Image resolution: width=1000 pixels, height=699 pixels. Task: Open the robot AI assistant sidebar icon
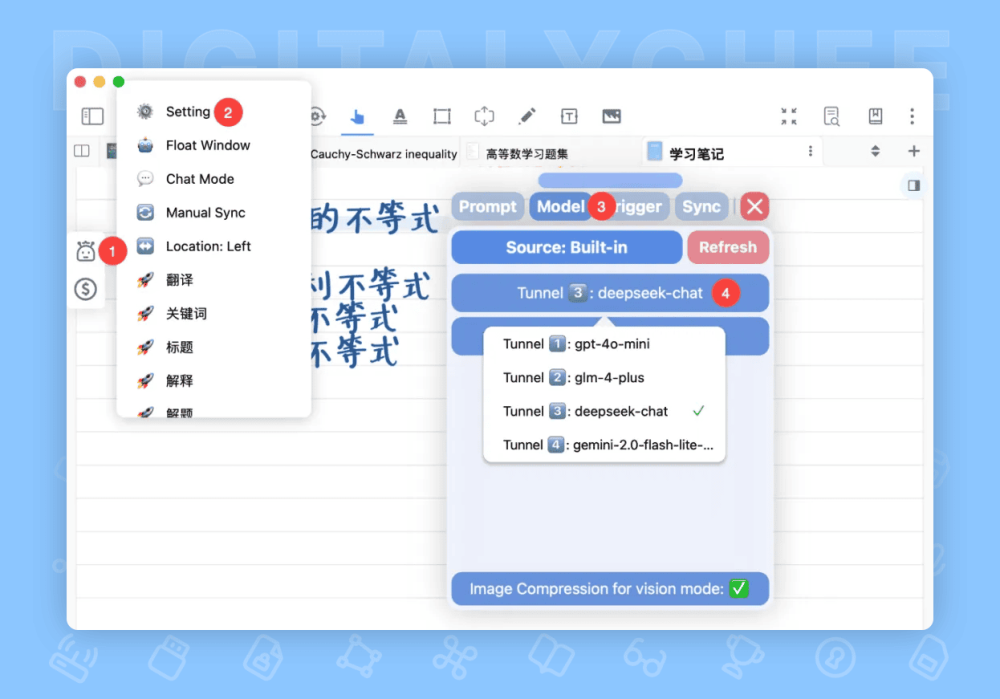click(85, 251)
